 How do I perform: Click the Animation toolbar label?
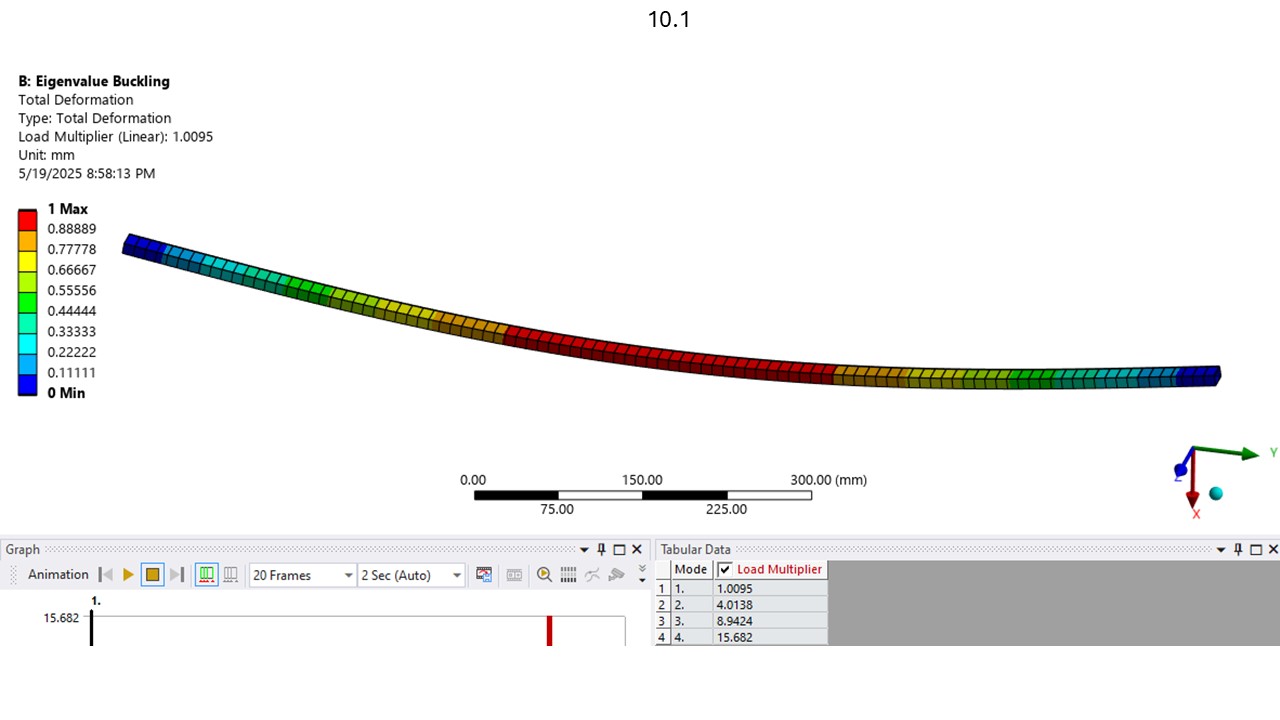[58, 575]
